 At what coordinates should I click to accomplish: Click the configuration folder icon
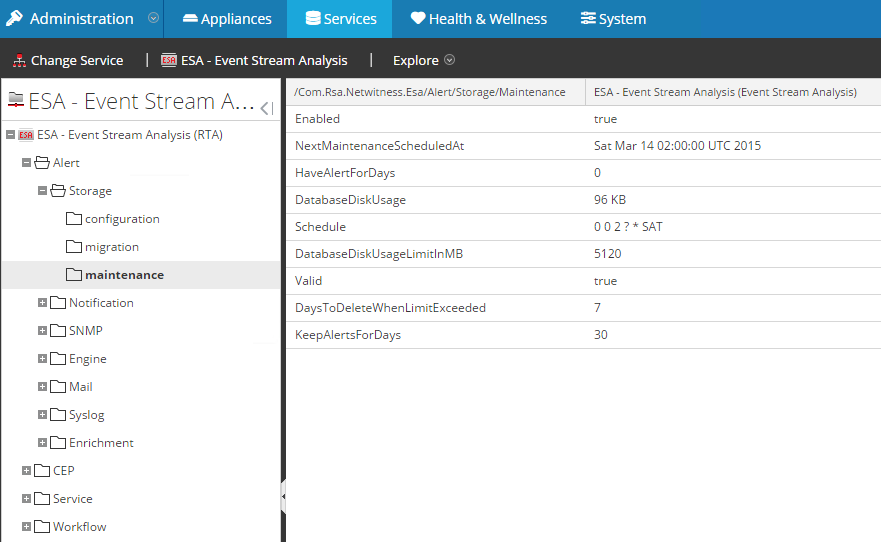pyautogui.click(x=74, y=218)
